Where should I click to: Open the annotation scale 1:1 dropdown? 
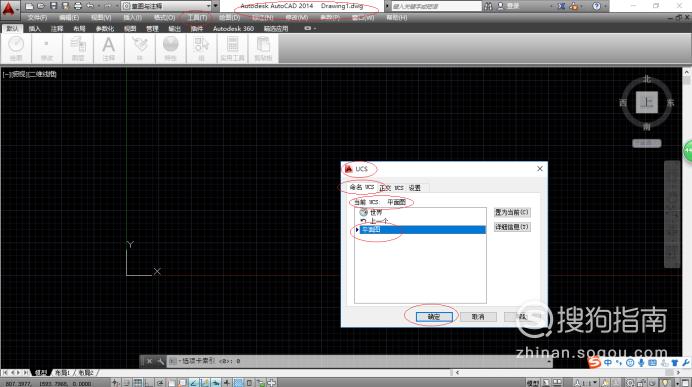pyautogui.click(x=586, y=383)
